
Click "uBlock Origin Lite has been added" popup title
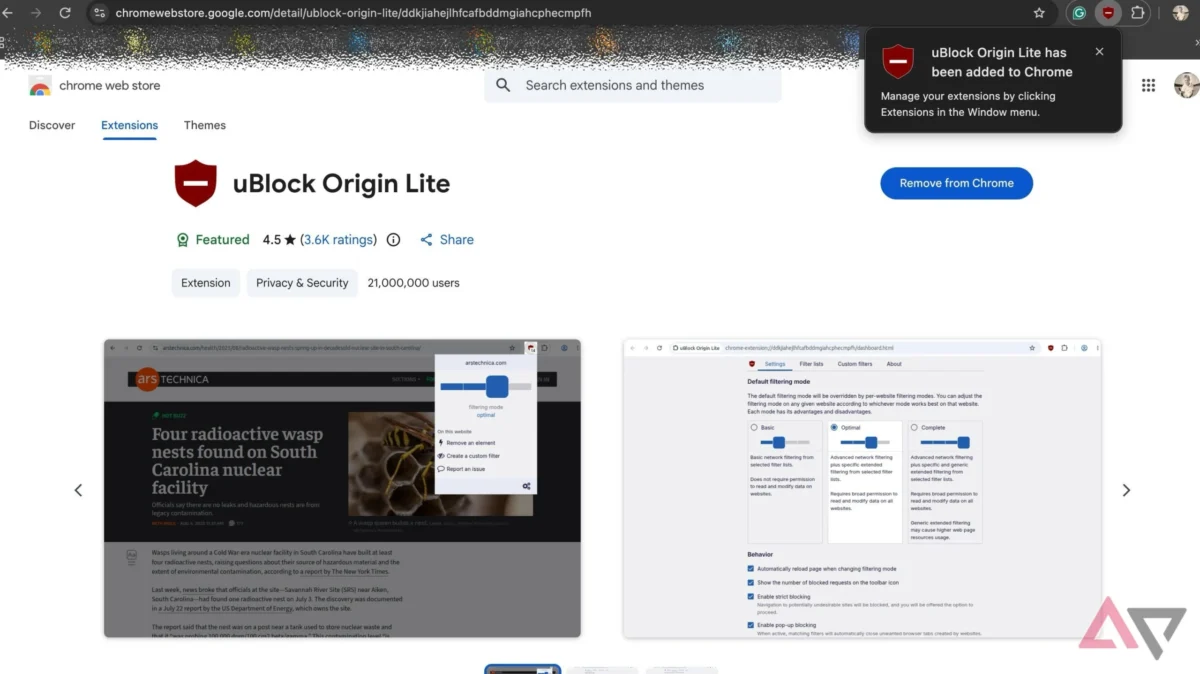click(1001, 62)
